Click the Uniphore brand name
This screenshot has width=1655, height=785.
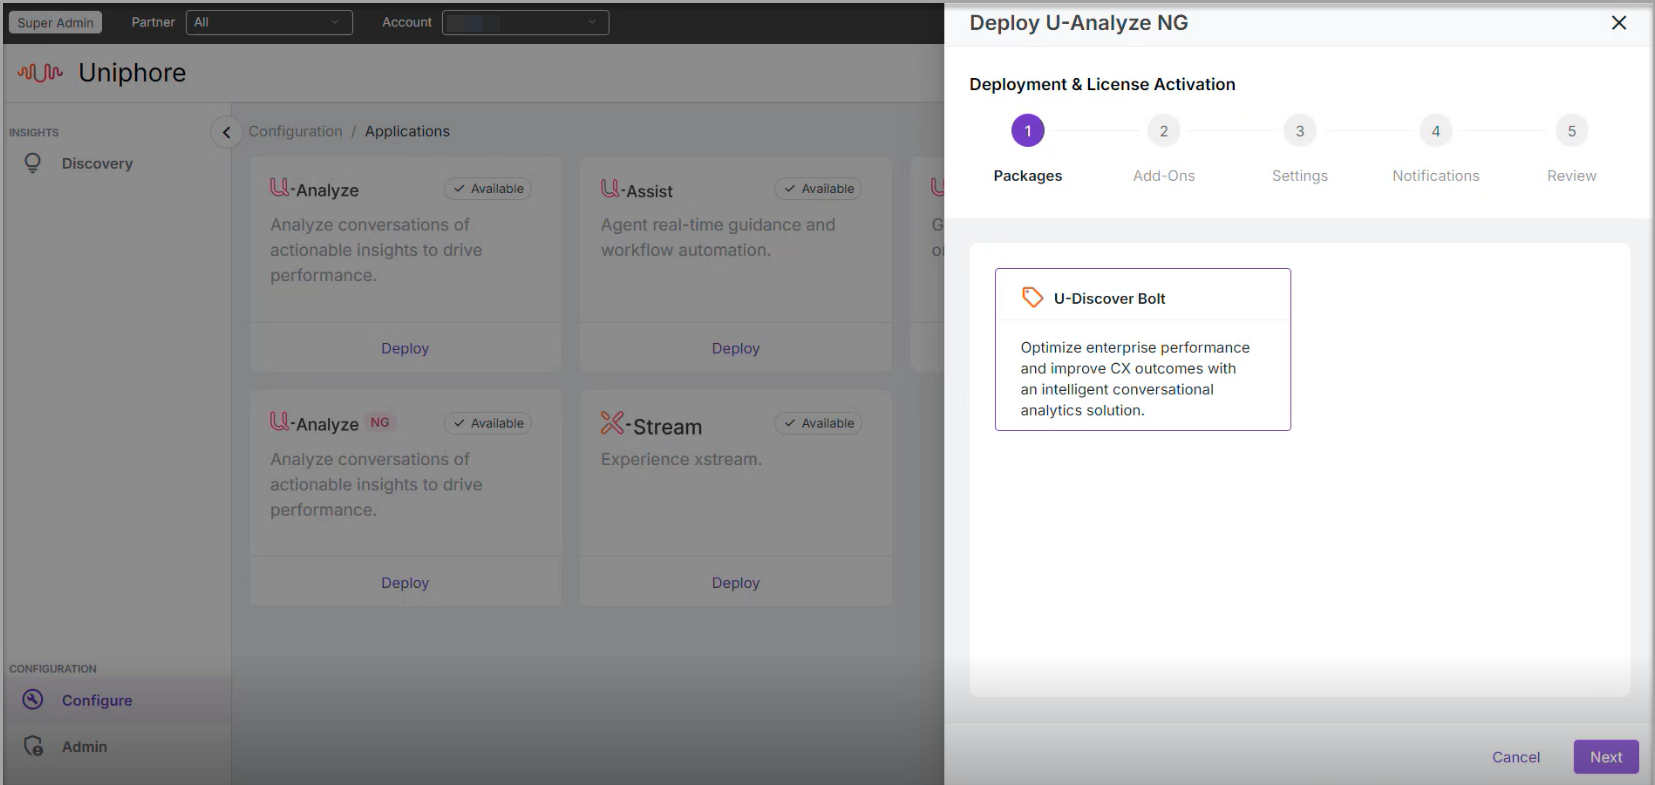pos(132,72)
